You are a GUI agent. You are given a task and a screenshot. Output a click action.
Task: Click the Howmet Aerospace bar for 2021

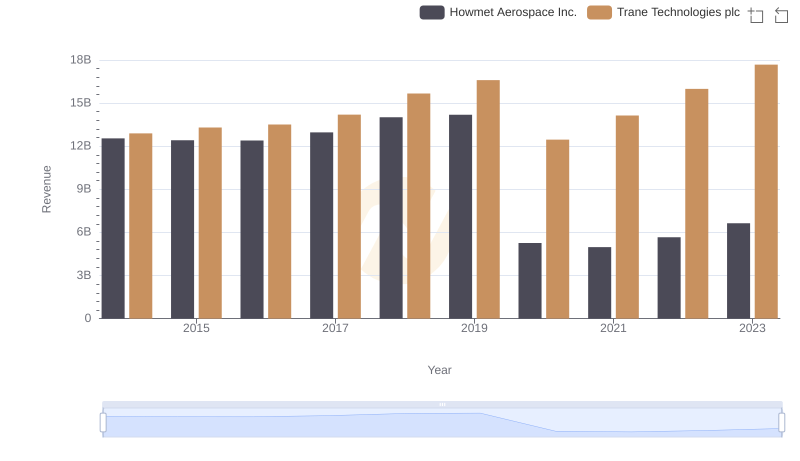tap(599, 283)
